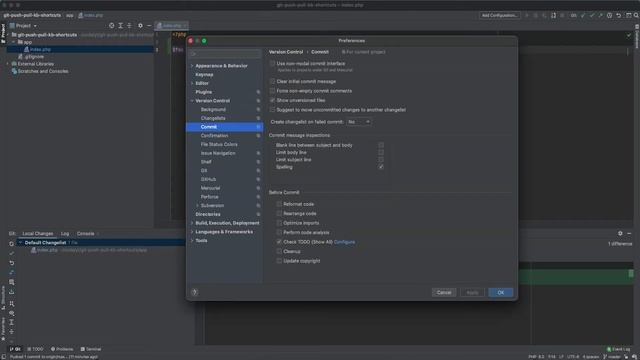Click the Collapse All icon in Git tool window
640x360 pixels.
coord(11,332)
